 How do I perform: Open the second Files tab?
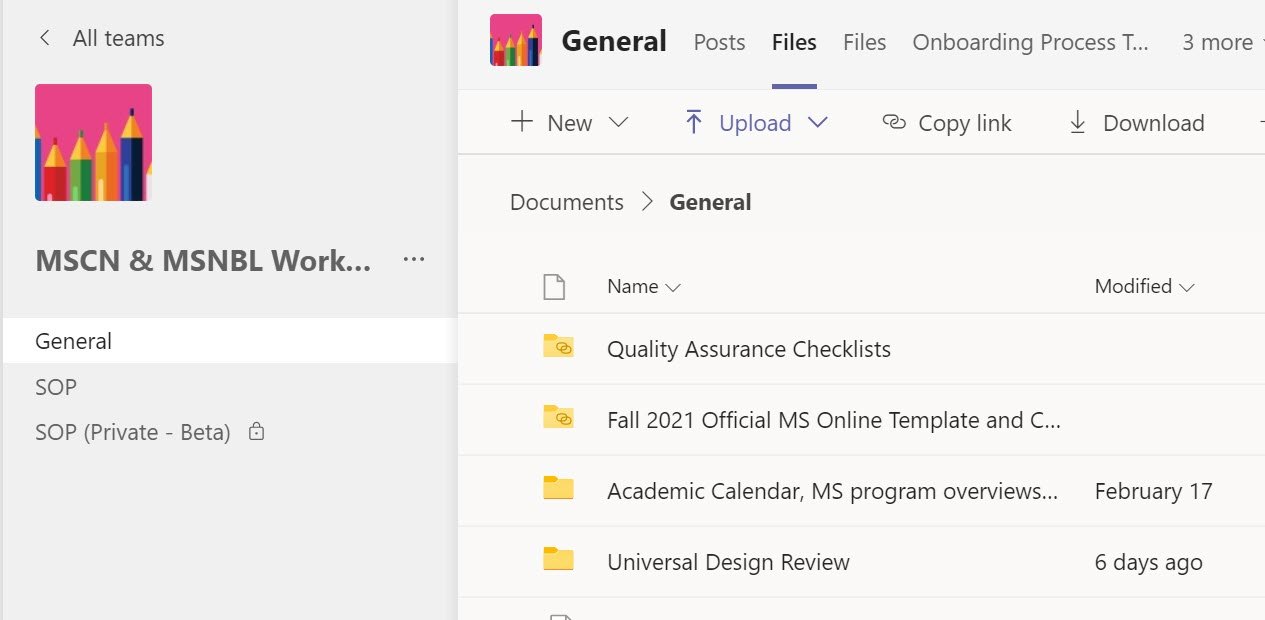(864, 42)
